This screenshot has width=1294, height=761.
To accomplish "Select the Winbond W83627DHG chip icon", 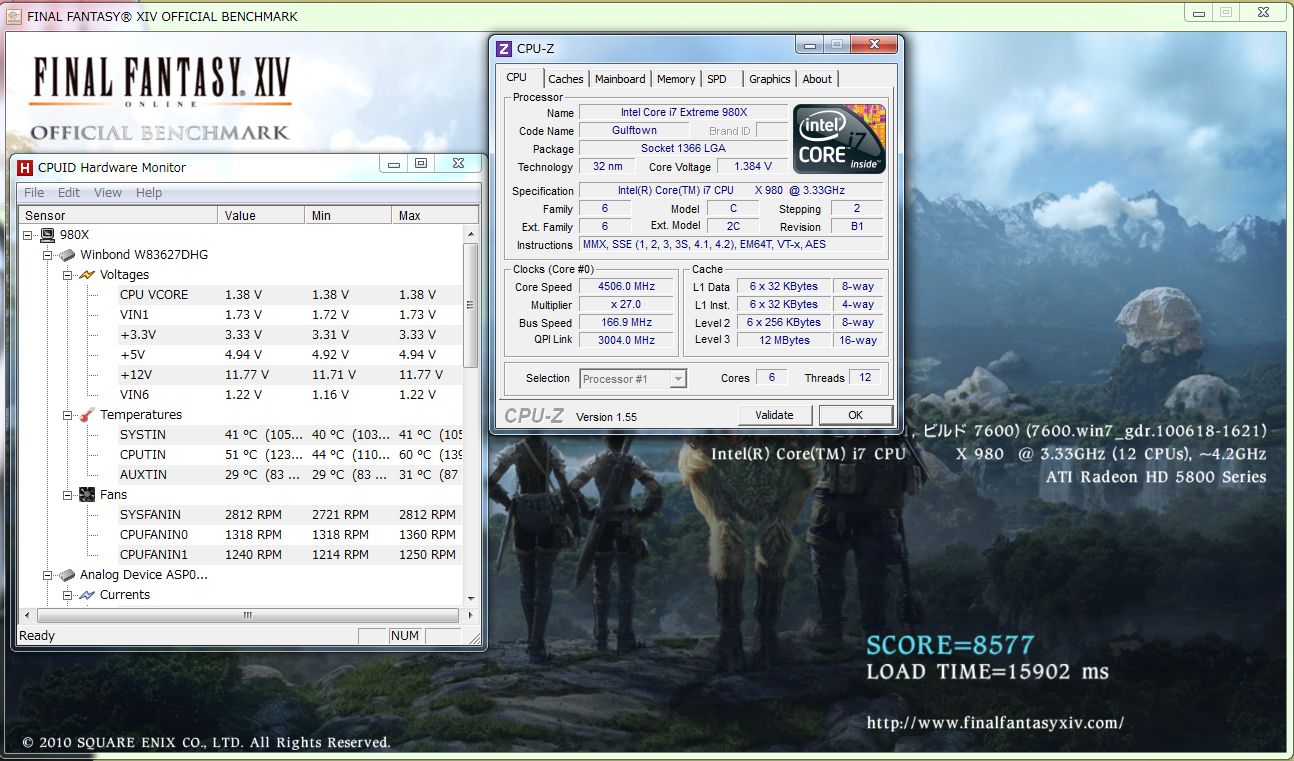I will pyautogui.click(x=67, y=255).
